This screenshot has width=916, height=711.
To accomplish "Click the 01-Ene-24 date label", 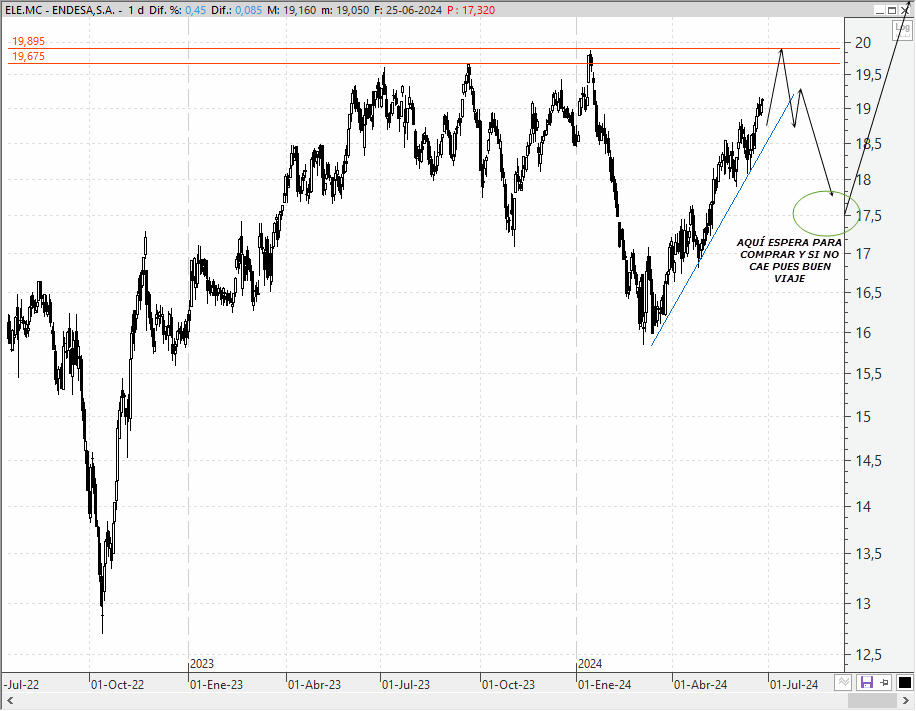I will (605, 684).
